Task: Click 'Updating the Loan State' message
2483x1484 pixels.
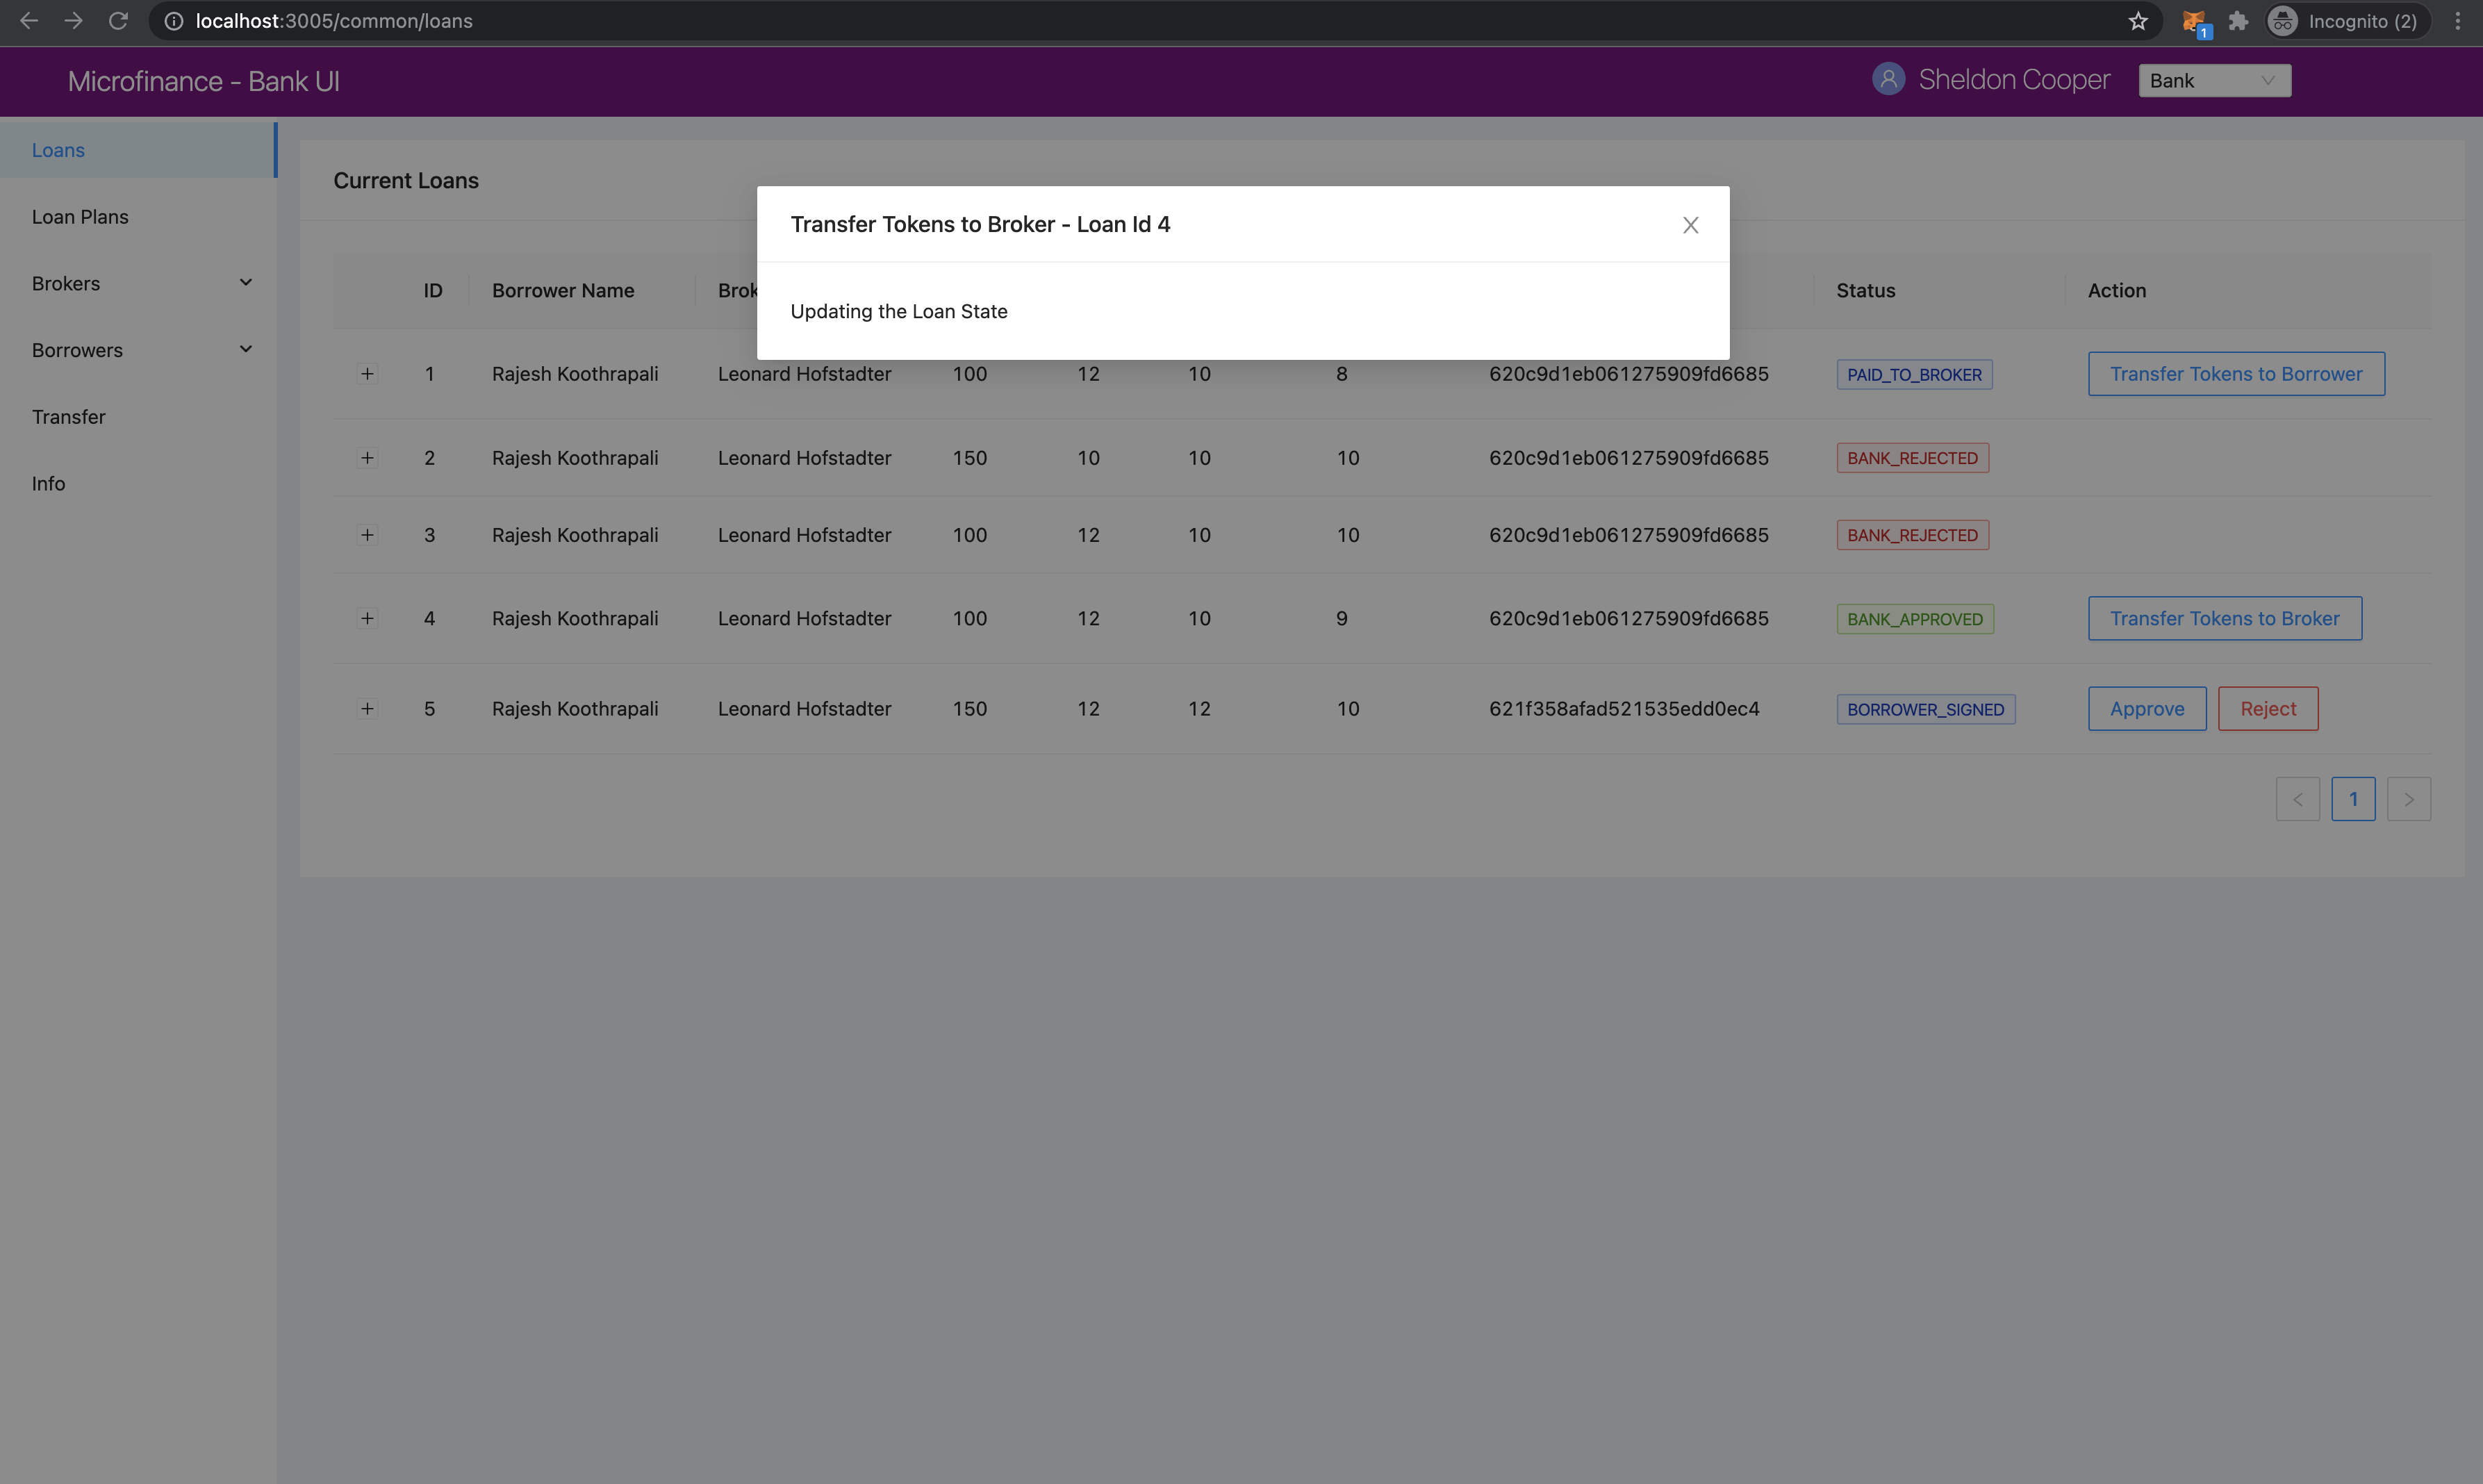Action: pos(899,311)
